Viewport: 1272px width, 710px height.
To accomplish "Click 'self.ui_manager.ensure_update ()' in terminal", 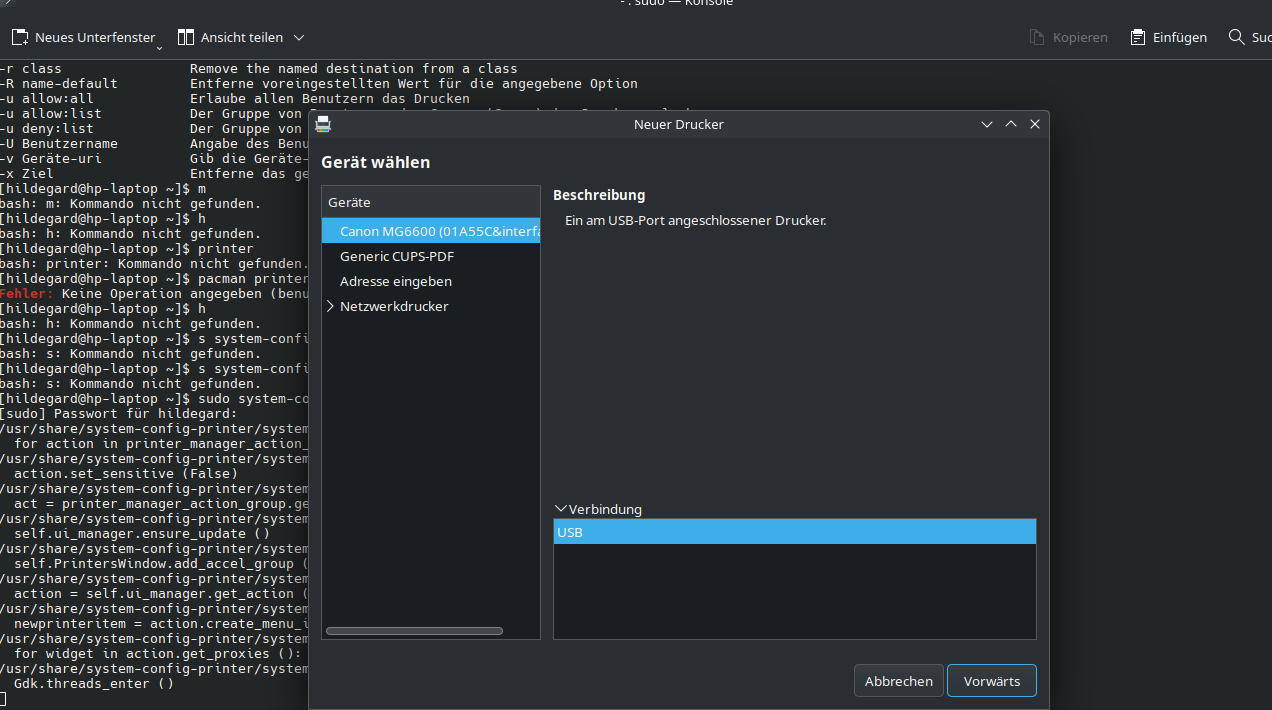I will click(142, 534).
